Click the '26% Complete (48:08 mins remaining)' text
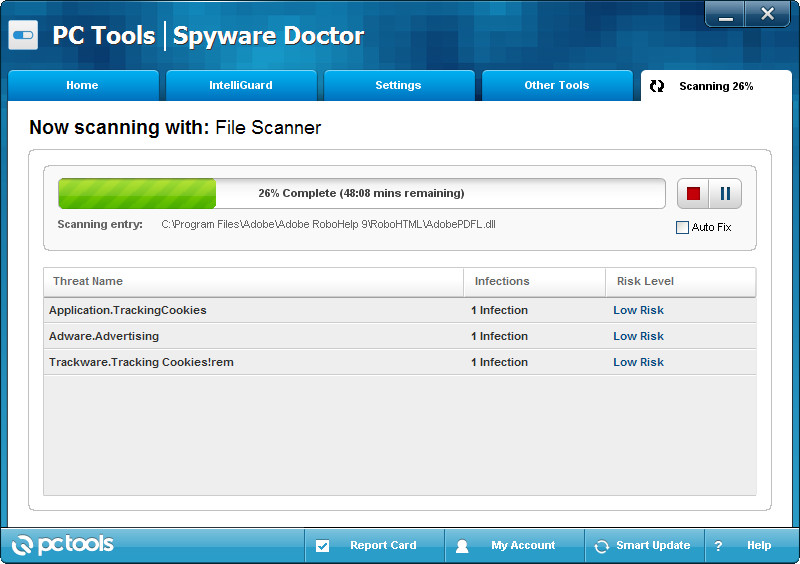This screenshot has height=564, width=800. (x=361, y=193)
